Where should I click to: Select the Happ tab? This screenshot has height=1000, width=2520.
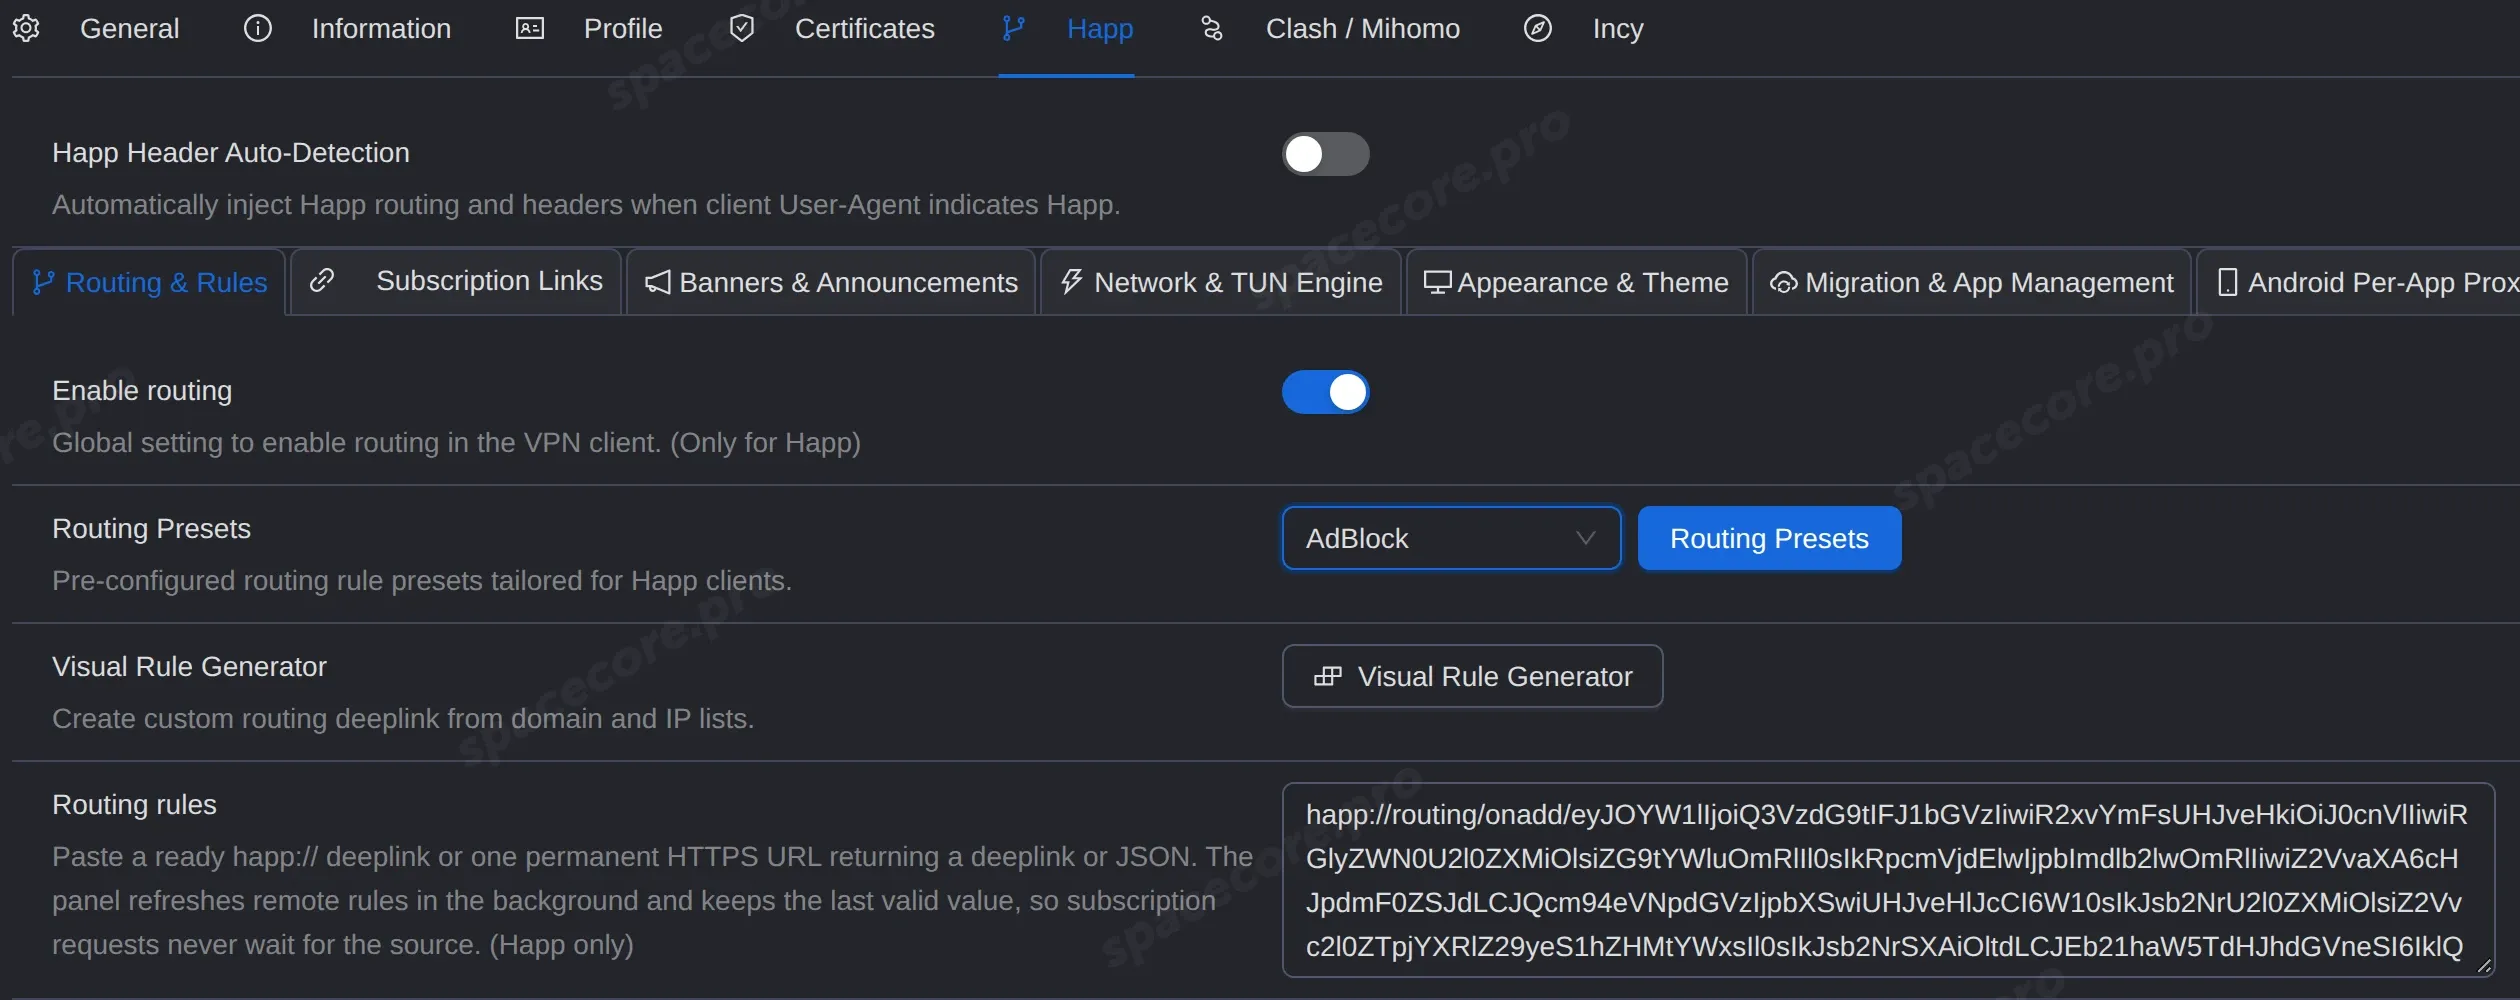tap(1067, 28)
